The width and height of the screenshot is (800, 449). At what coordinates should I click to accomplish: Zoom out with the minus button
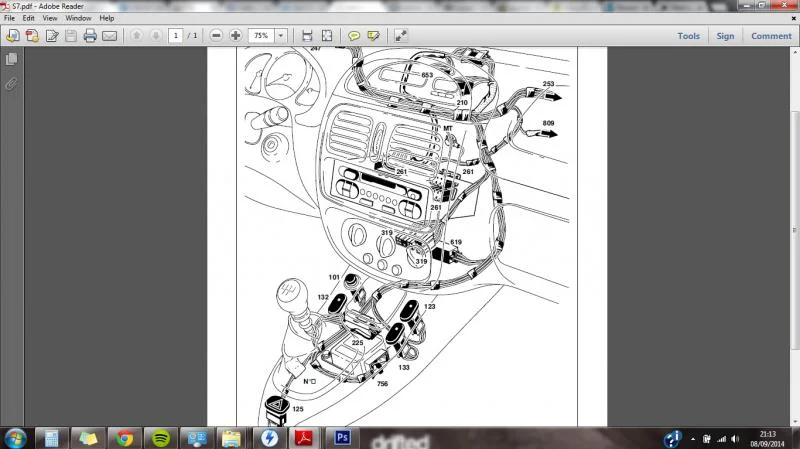216,36
